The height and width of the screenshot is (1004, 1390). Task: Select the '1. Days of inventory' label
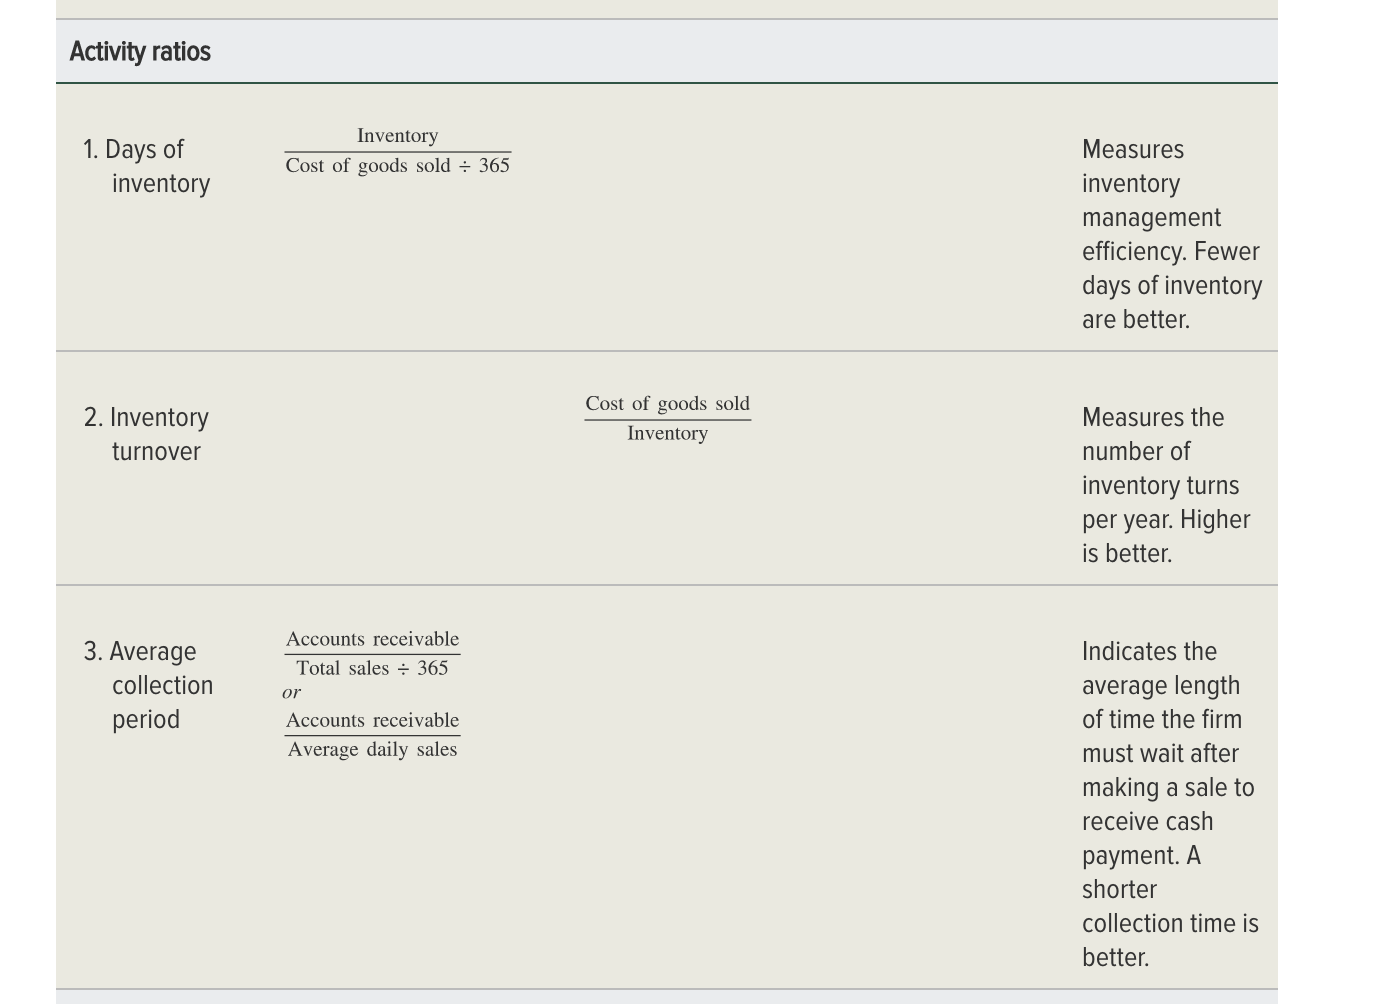pyautogui.click(x=147, y=166)
